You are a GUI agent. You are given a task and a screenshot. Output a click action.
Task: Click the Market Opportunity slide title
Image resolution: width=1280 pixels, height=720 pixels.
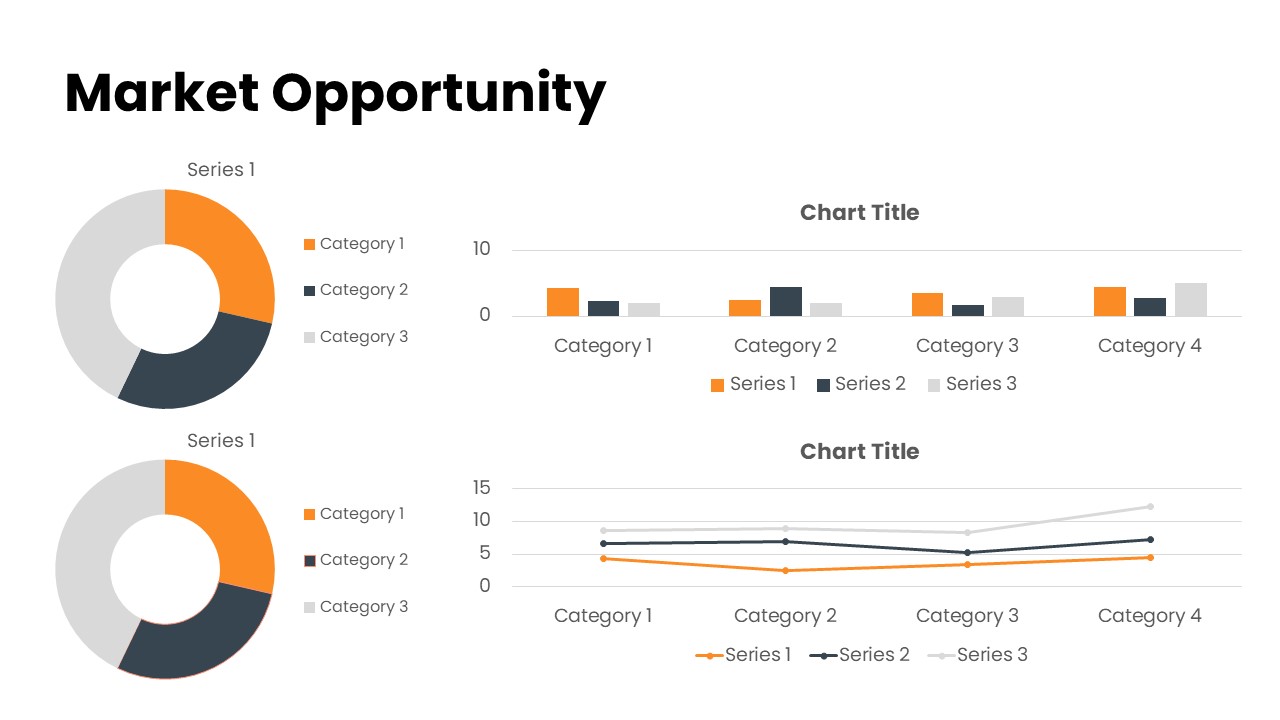click(x=335, y=93)
